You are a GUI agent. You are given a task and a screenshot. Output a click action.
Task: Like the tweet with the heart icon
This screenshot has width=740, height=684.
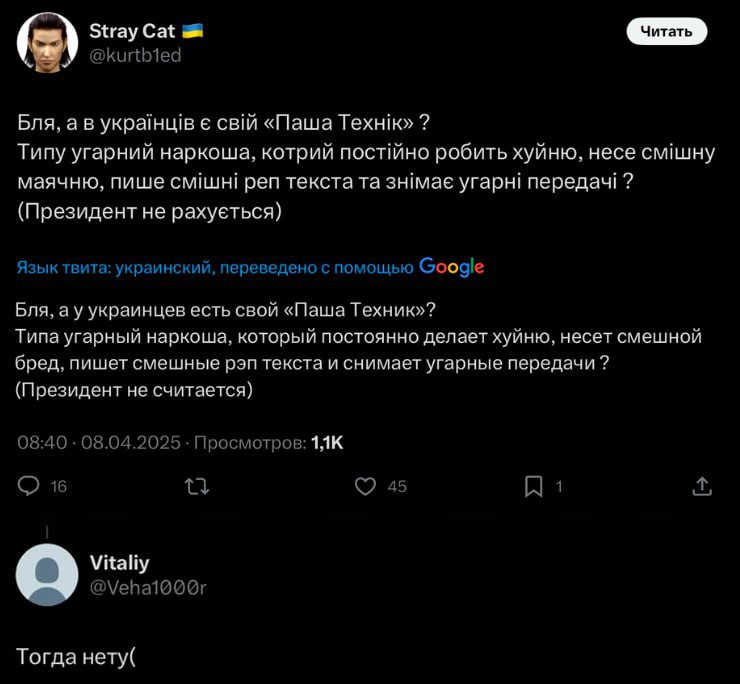(366, 486)
